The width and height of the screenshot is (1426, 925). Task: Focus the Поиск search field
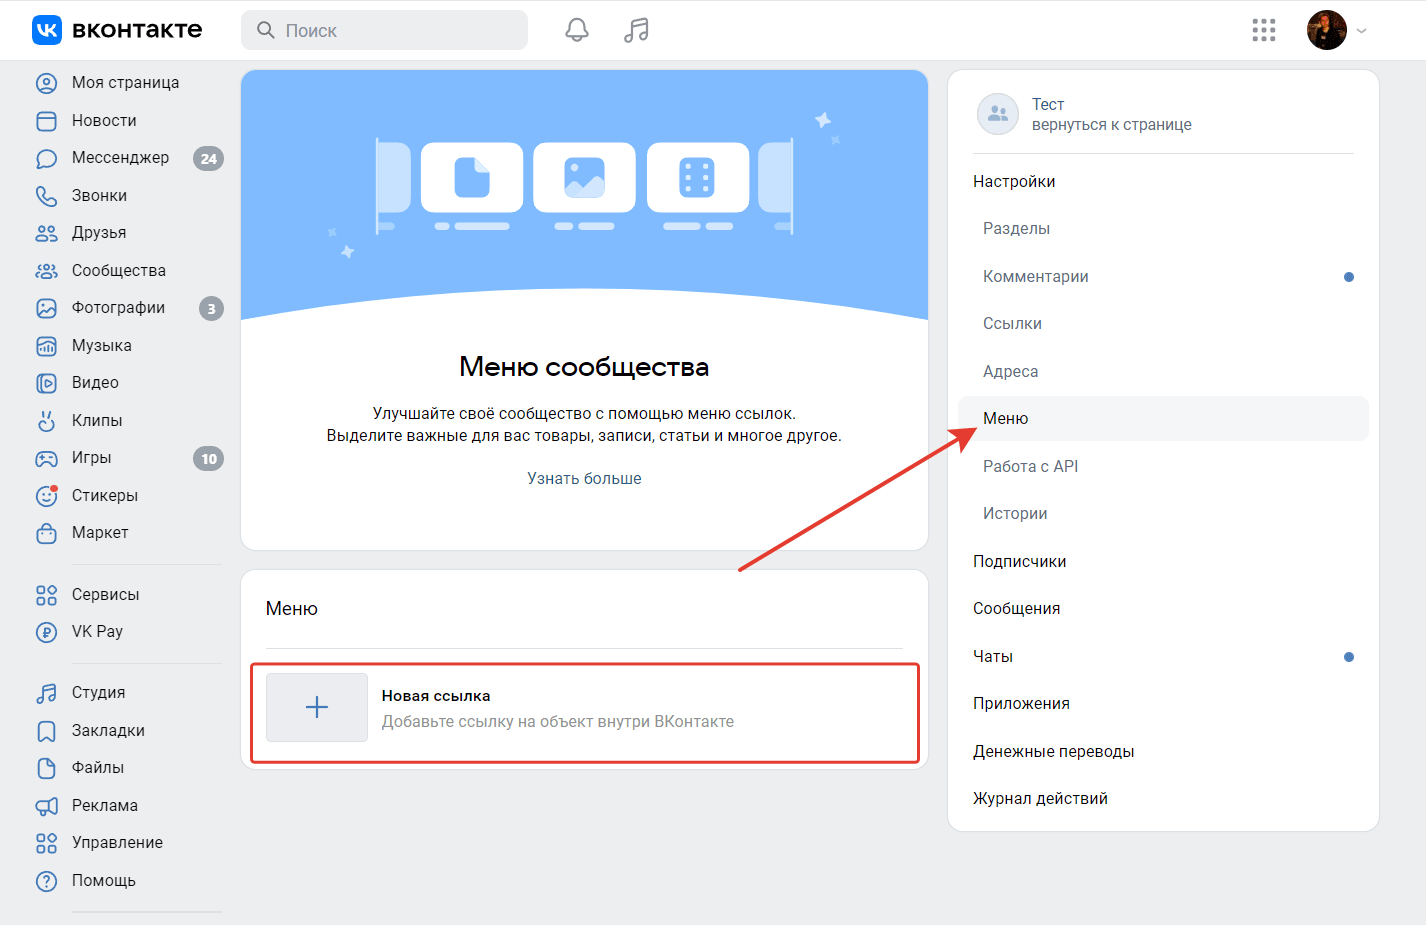[x=384, y=30]
